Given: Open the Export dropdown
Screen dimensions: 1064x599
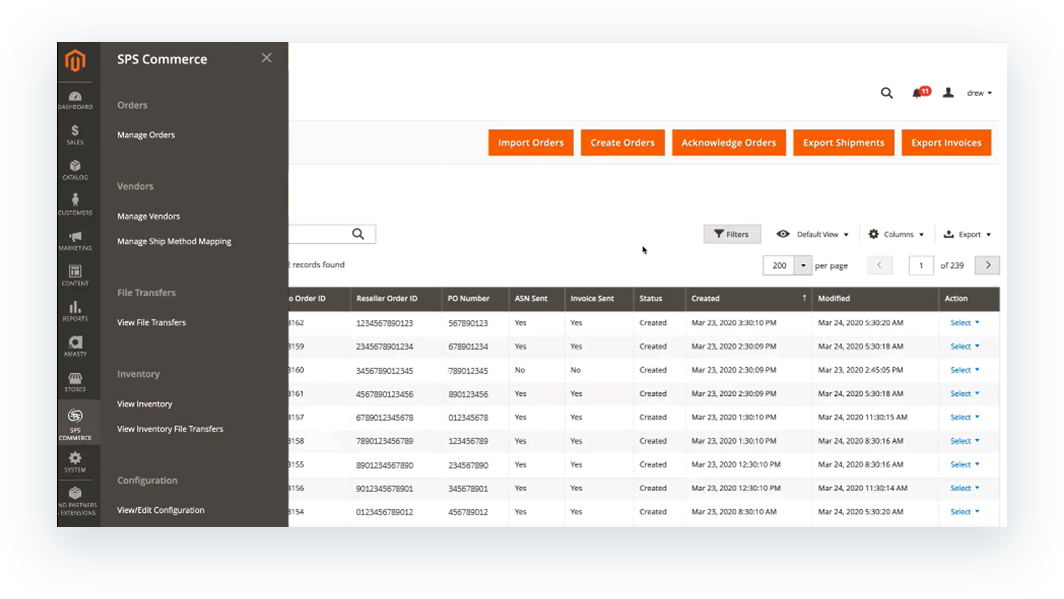Looking at the screenshot, I should (x=966, y=233).
